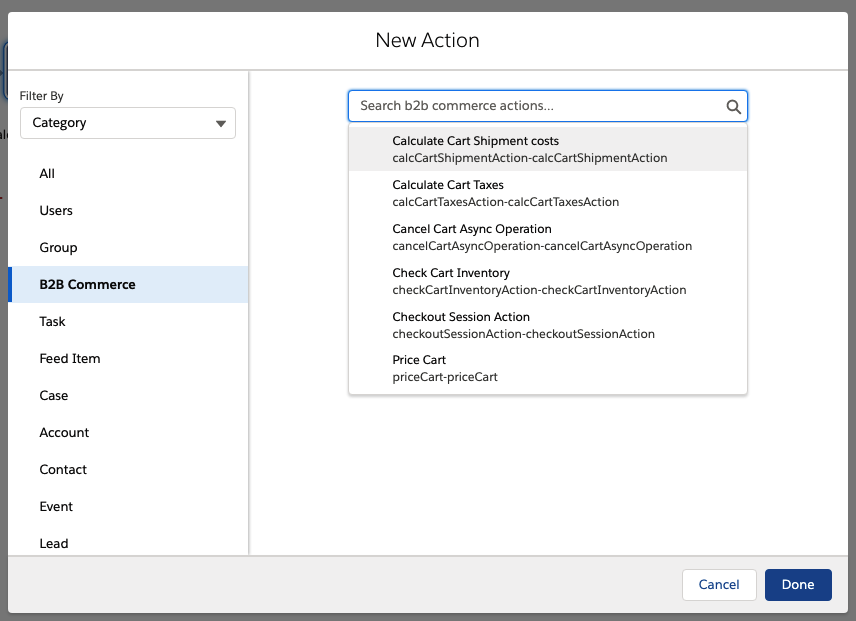Click the Done button
The image size is (856, 621).
[x=798, y=584]
